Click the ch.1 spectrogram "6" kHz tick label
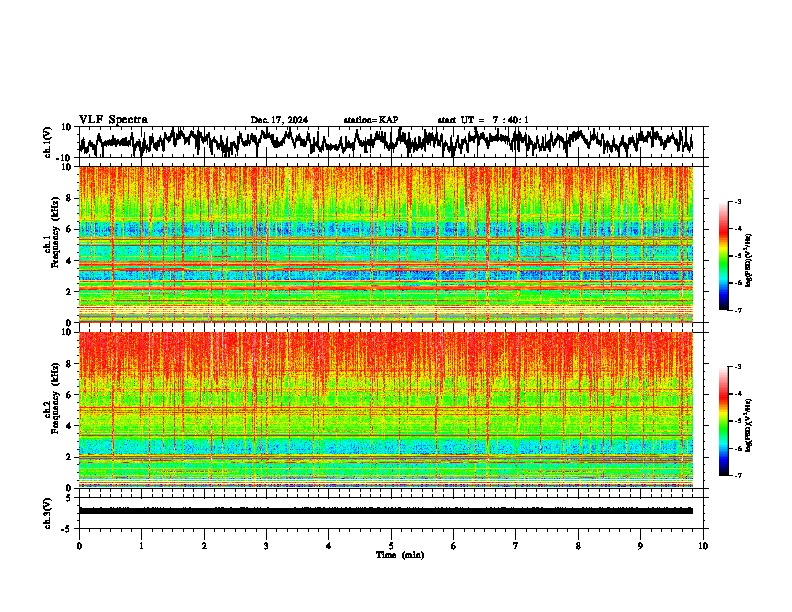 [x=69, y=229]
